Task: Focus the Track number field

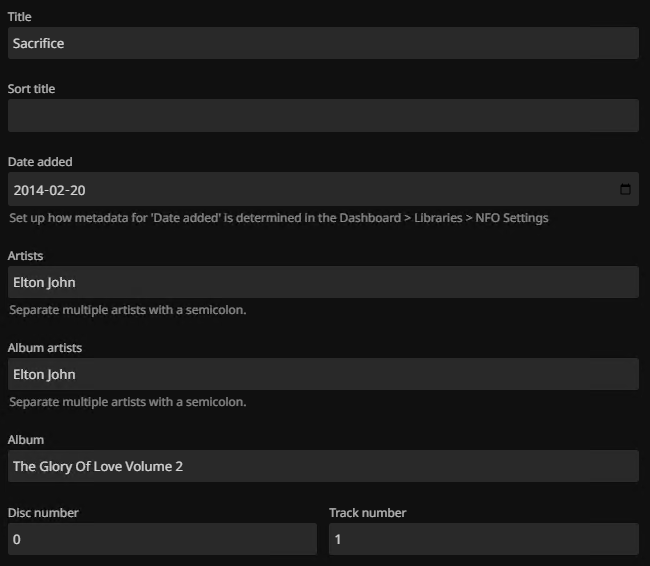Action: click(483, 539)
